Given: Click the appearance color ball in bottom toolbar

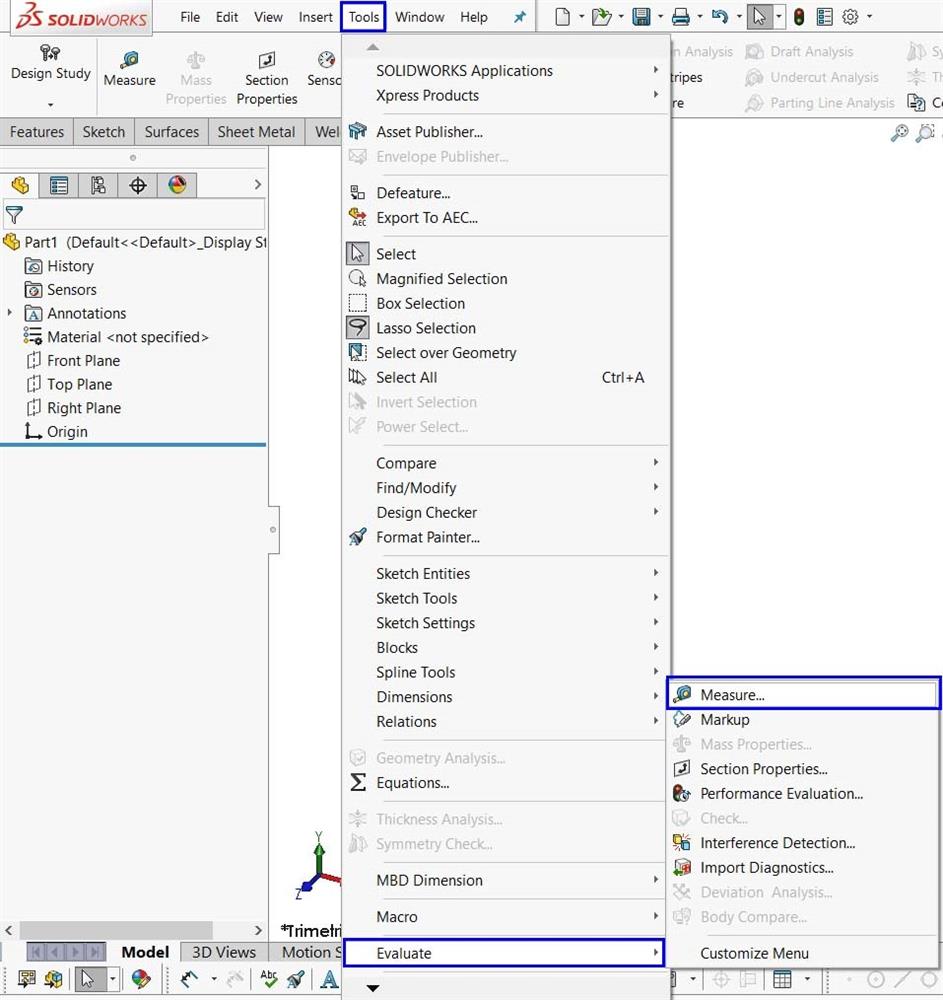Looking at the screenshot, I should (141, 978).
